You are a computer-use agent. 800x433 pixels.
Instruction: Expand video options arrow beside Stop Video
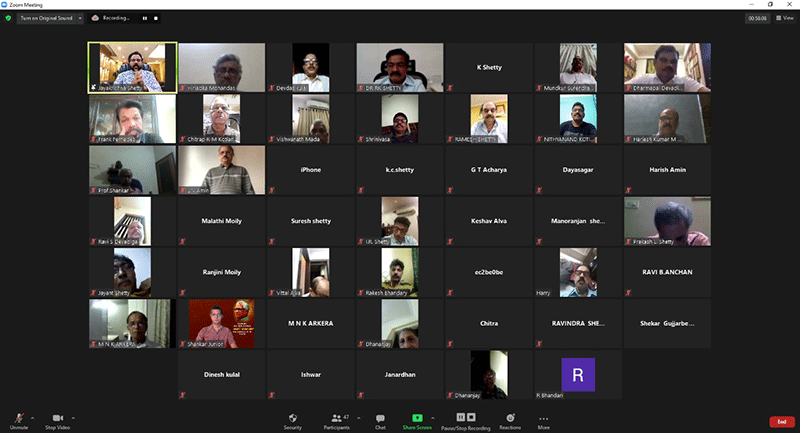click(75, 416)
